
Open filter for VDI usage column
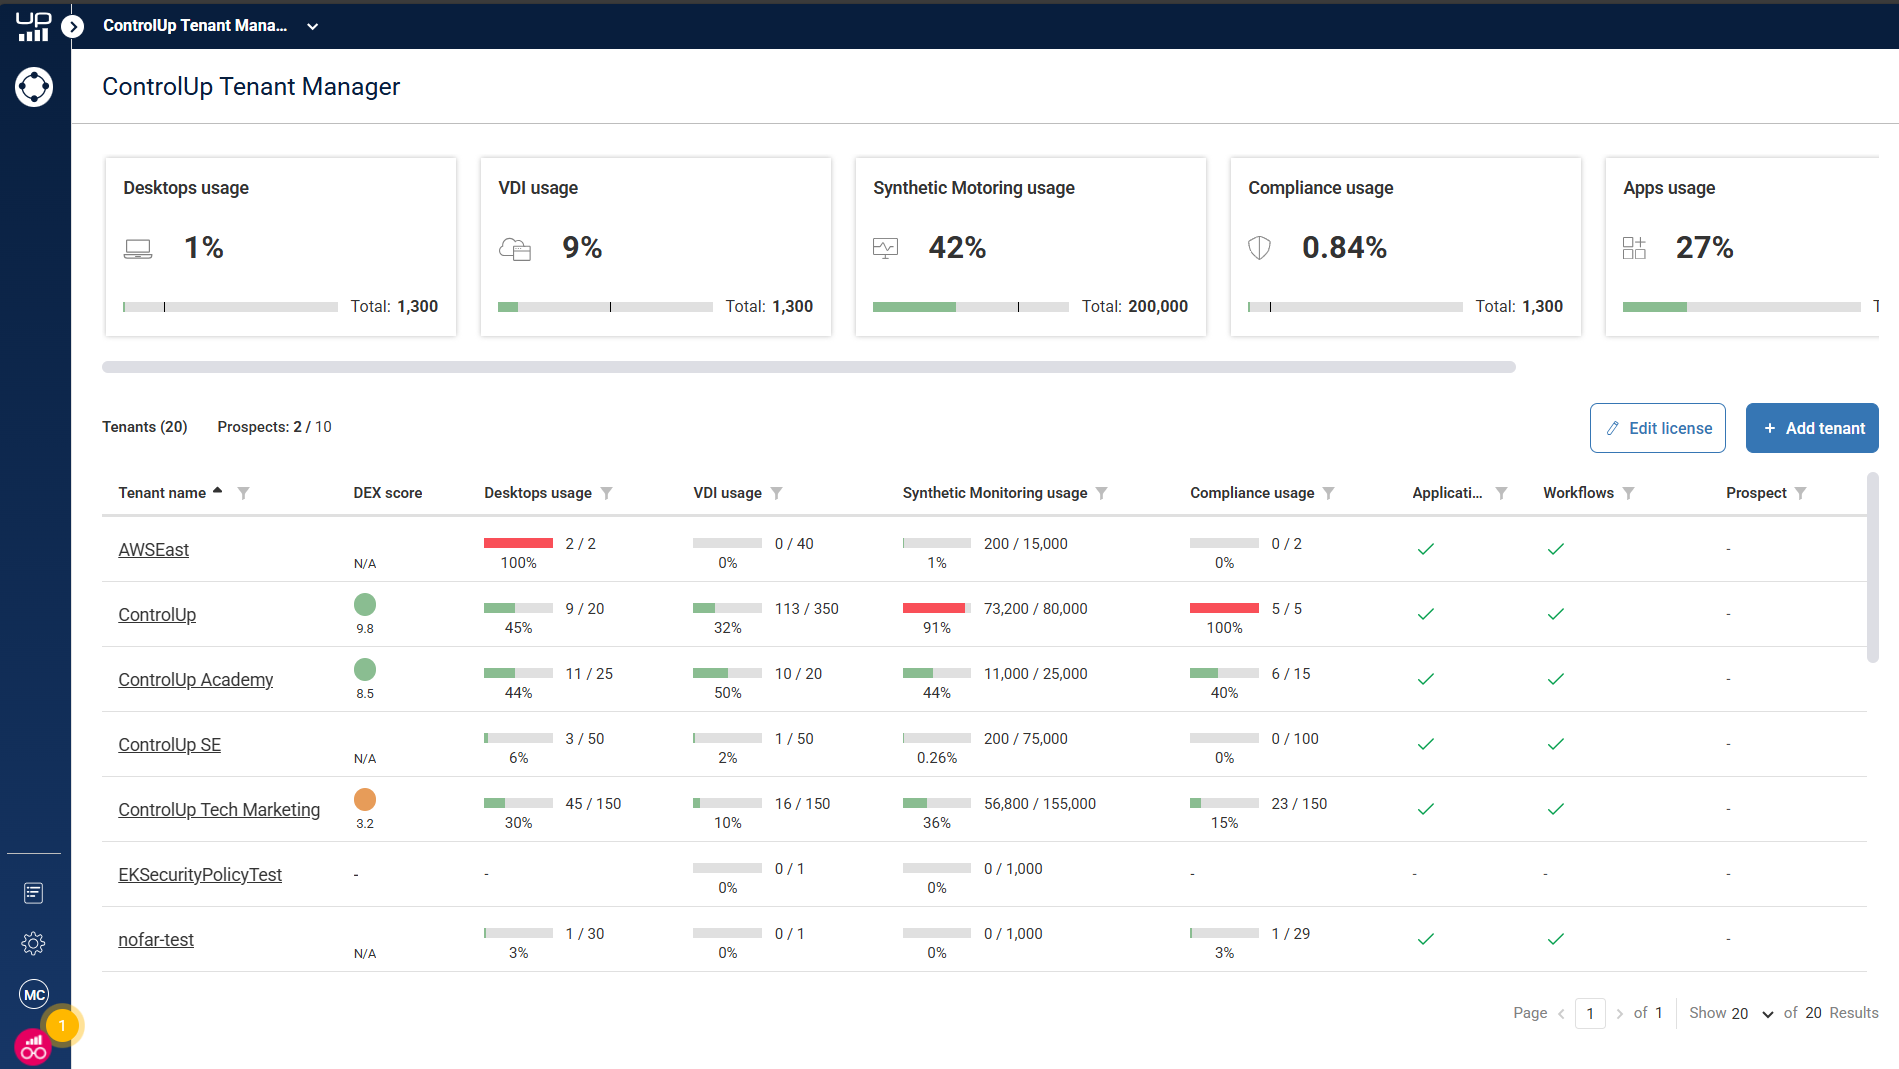coord(776,493)
